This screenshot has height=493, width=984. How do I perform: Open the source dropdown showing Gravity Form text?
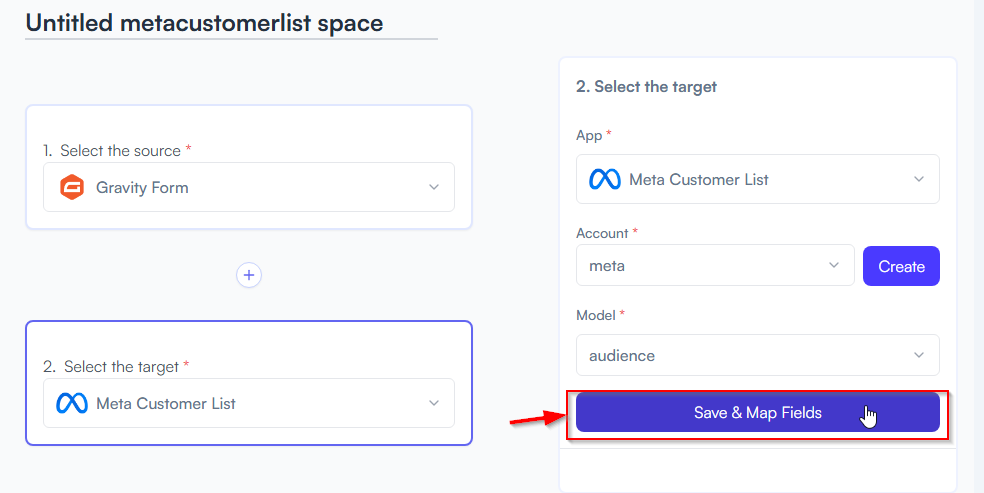click(142, 188)
